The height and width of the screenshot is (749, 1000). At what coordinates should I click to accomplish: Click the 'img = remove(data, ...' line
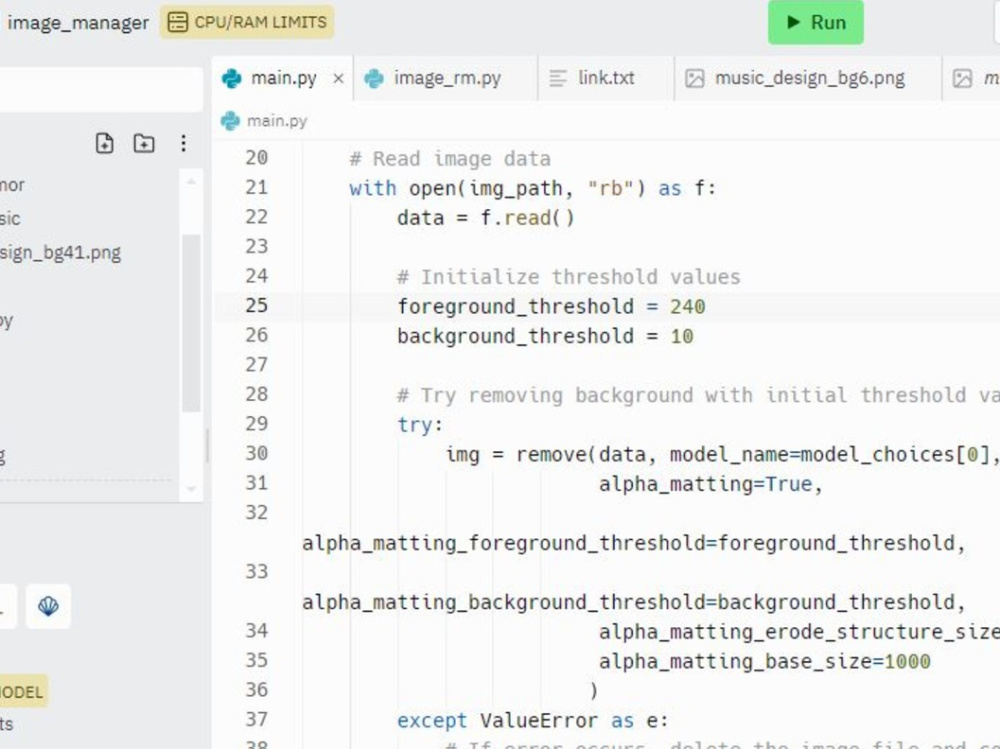pos(723,455)
